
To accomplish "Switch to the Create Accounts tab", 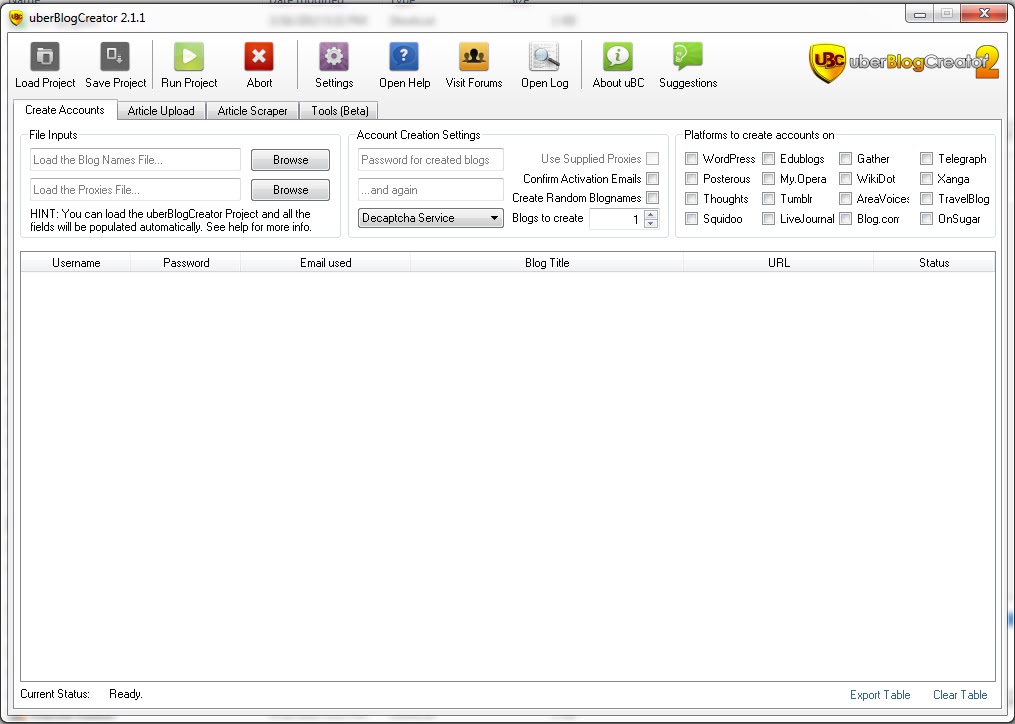I will pyautogui.click(x=65, y=110).
